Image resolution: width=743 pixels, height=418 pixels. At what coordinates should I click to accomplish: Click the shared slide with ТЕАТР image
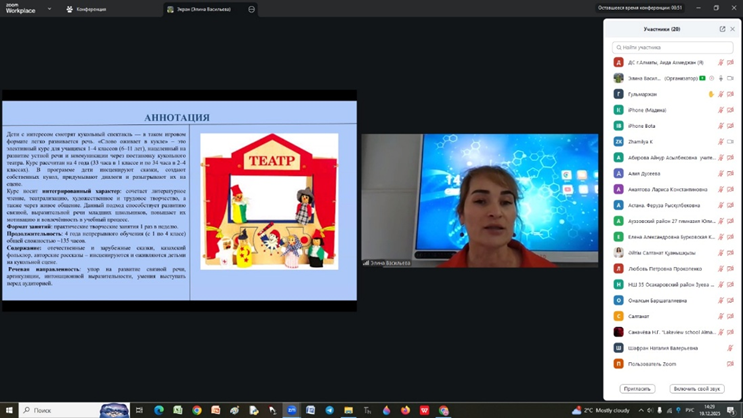[x=179, y=200]
